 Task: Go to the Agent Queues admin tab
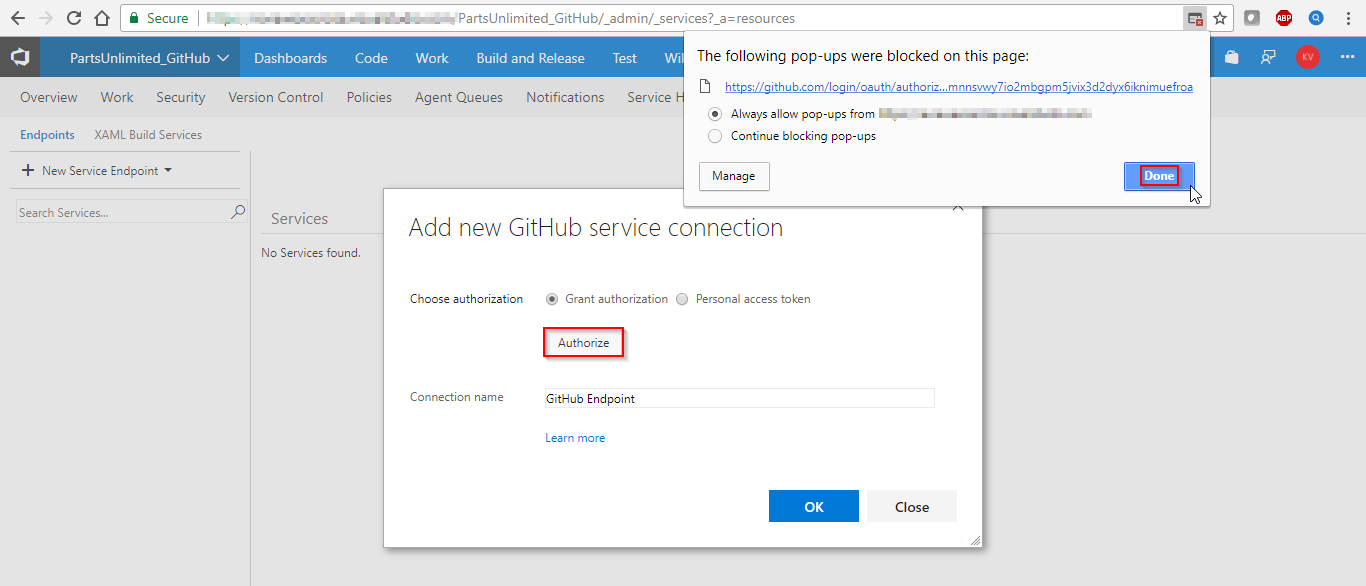[x=459, y=97]
